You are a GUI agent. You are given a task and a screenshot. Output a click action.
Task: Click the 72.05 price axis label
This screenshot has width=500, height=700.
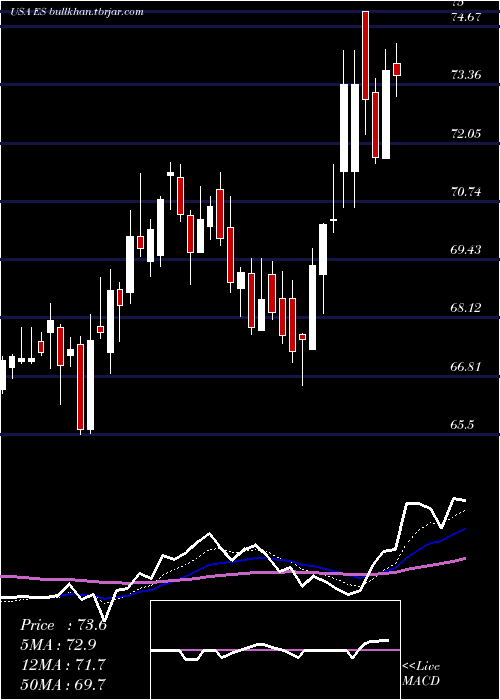point(466,133)
